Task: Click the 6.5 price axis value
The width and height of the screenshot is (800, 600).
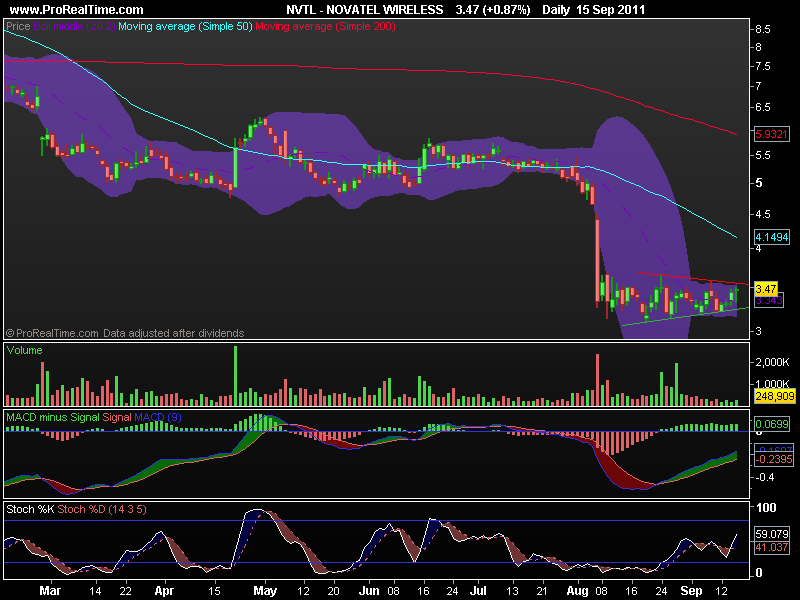Action: [x=763, y=107]
